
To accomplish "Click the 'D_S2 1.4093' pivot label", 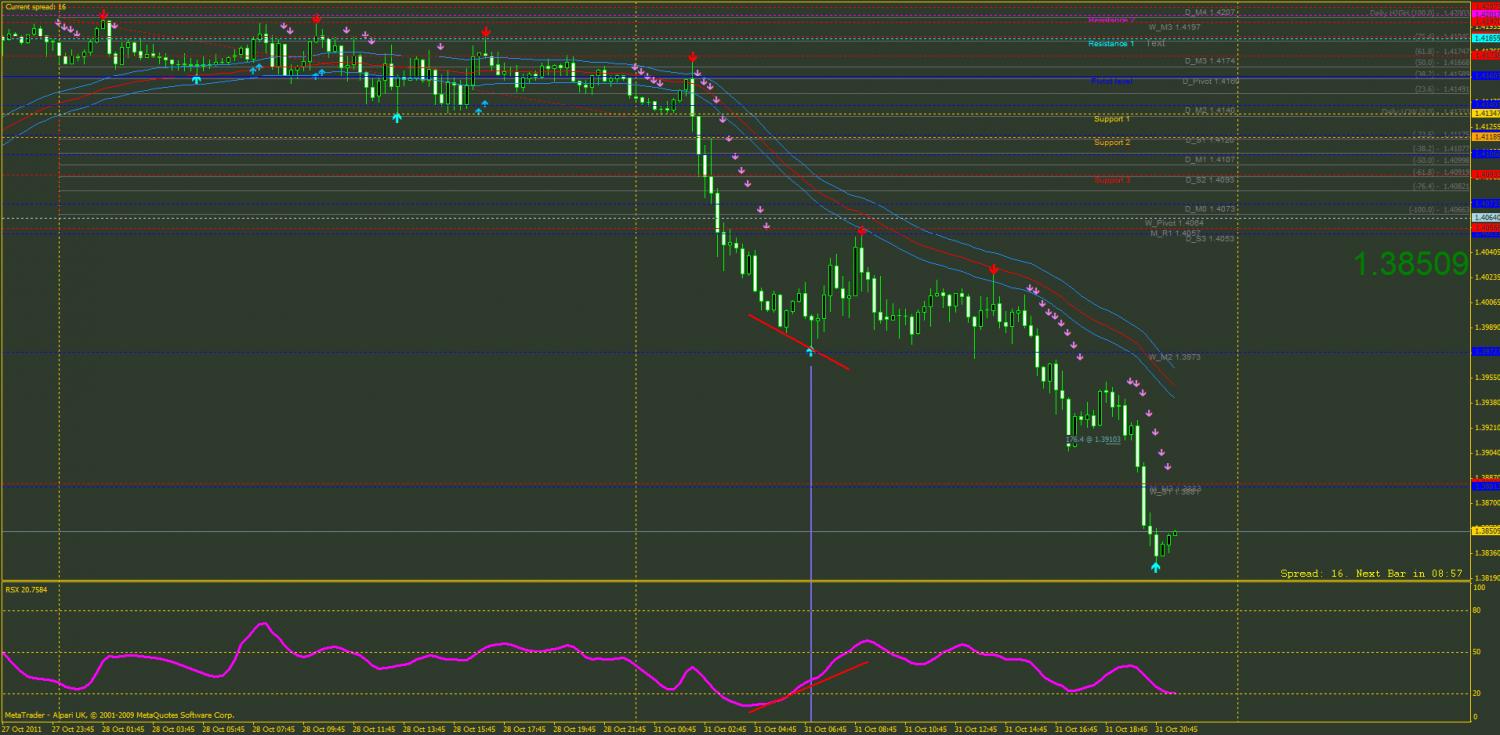I will 1212,180.
